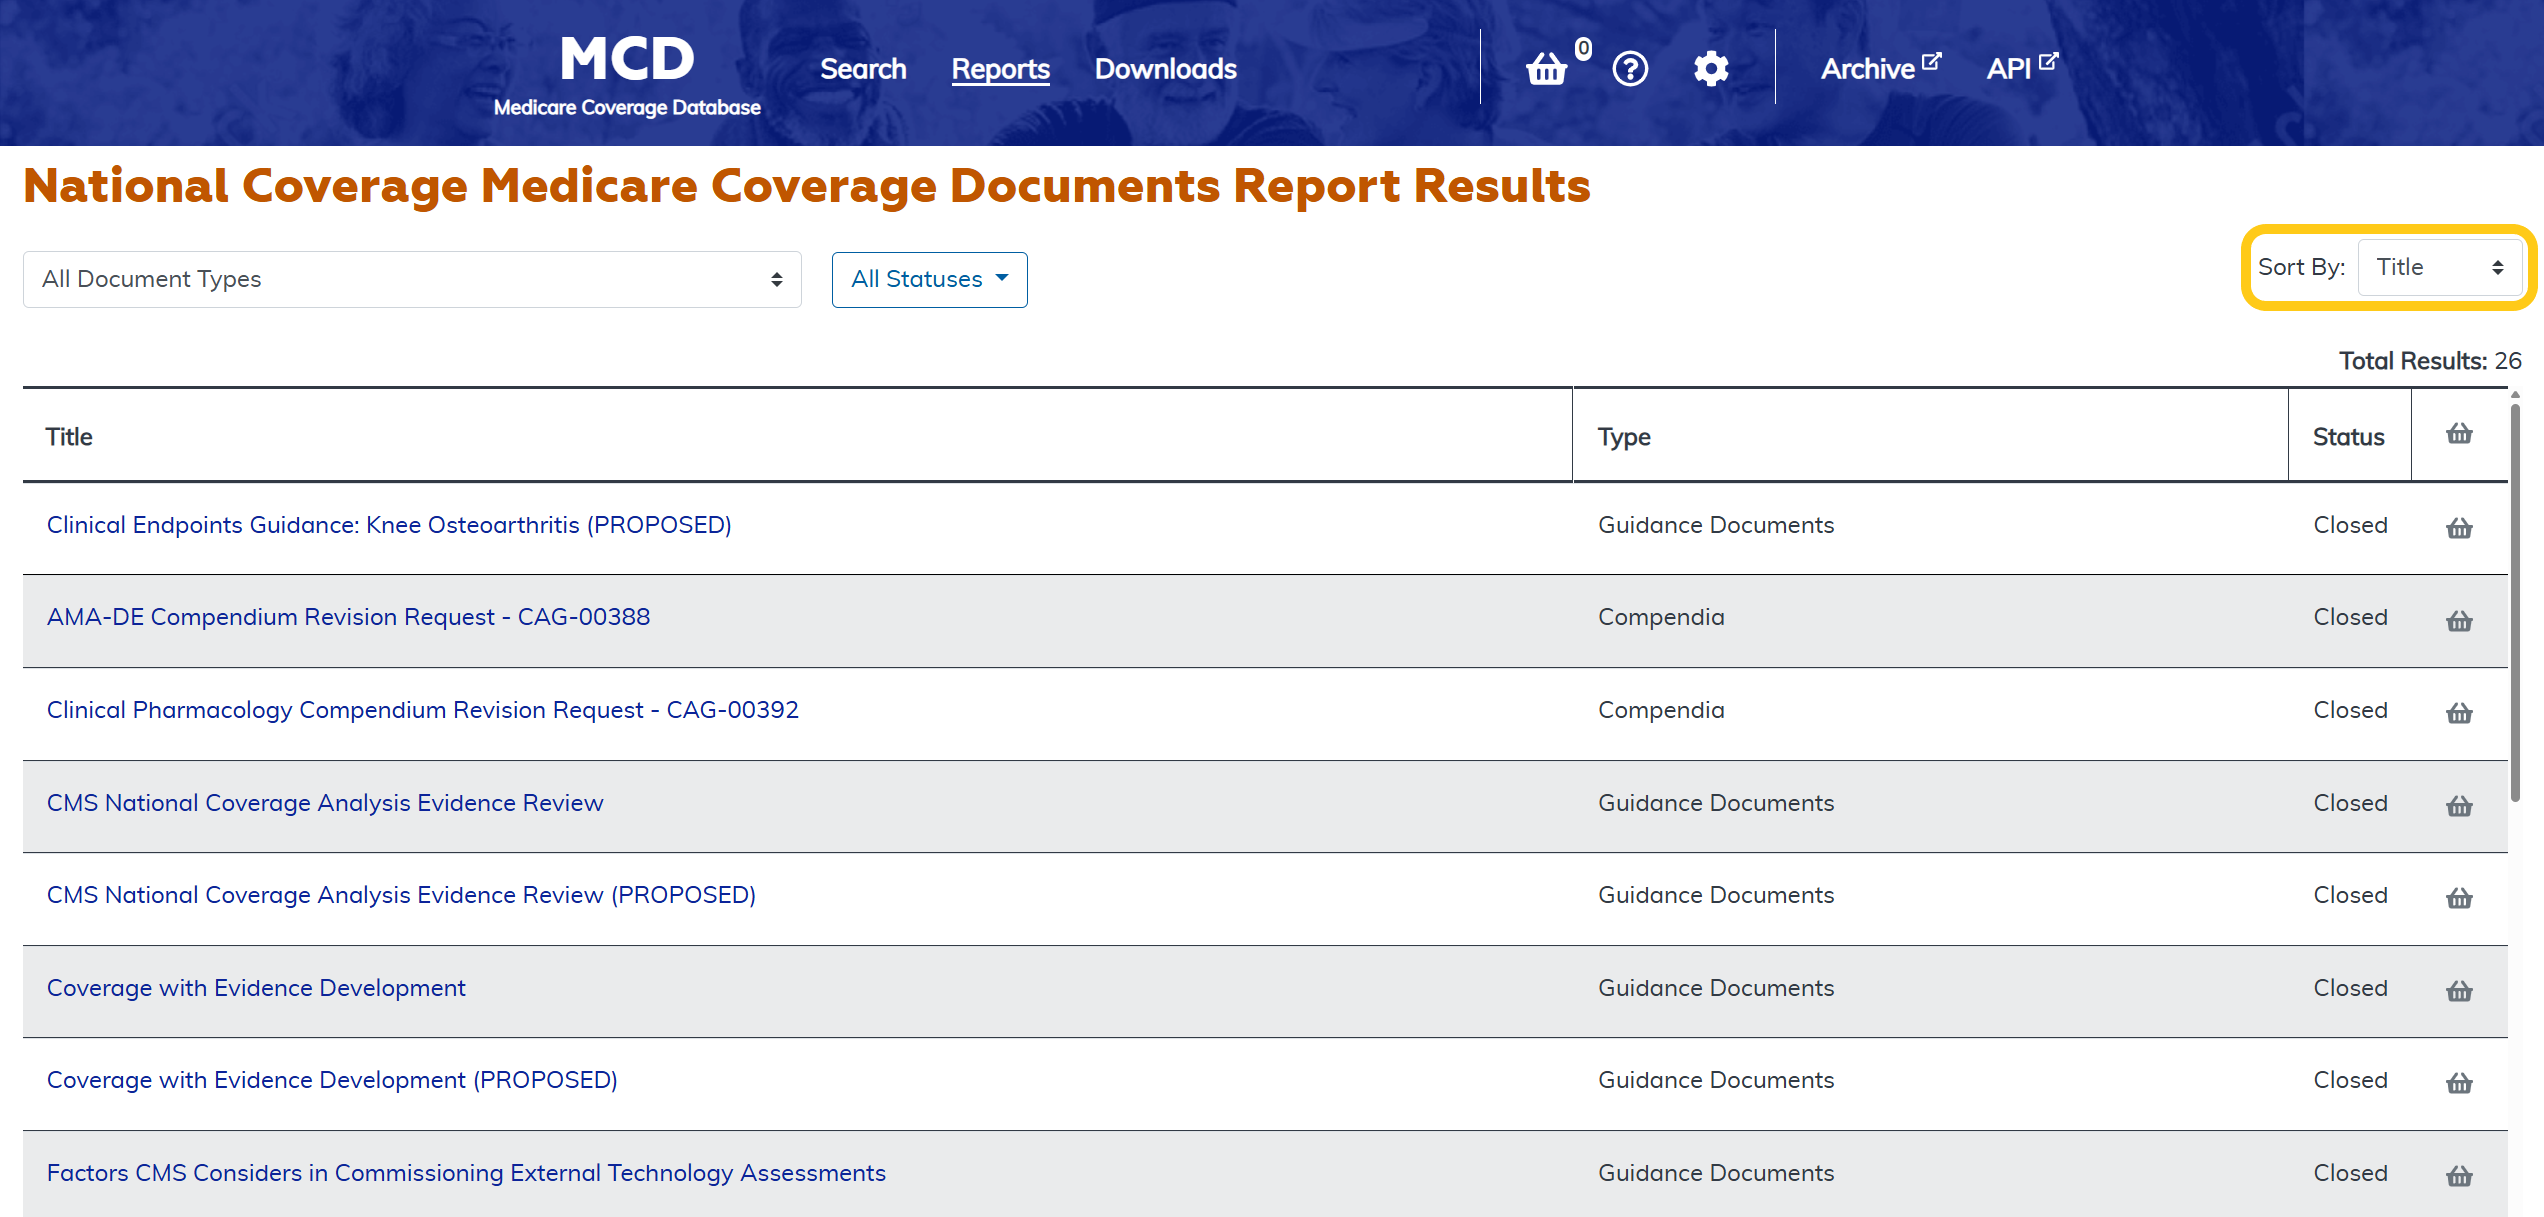Add Coverage with Evidence Development to basket
Viewport: 2544px width, 1217px height.
point(2459,990)
